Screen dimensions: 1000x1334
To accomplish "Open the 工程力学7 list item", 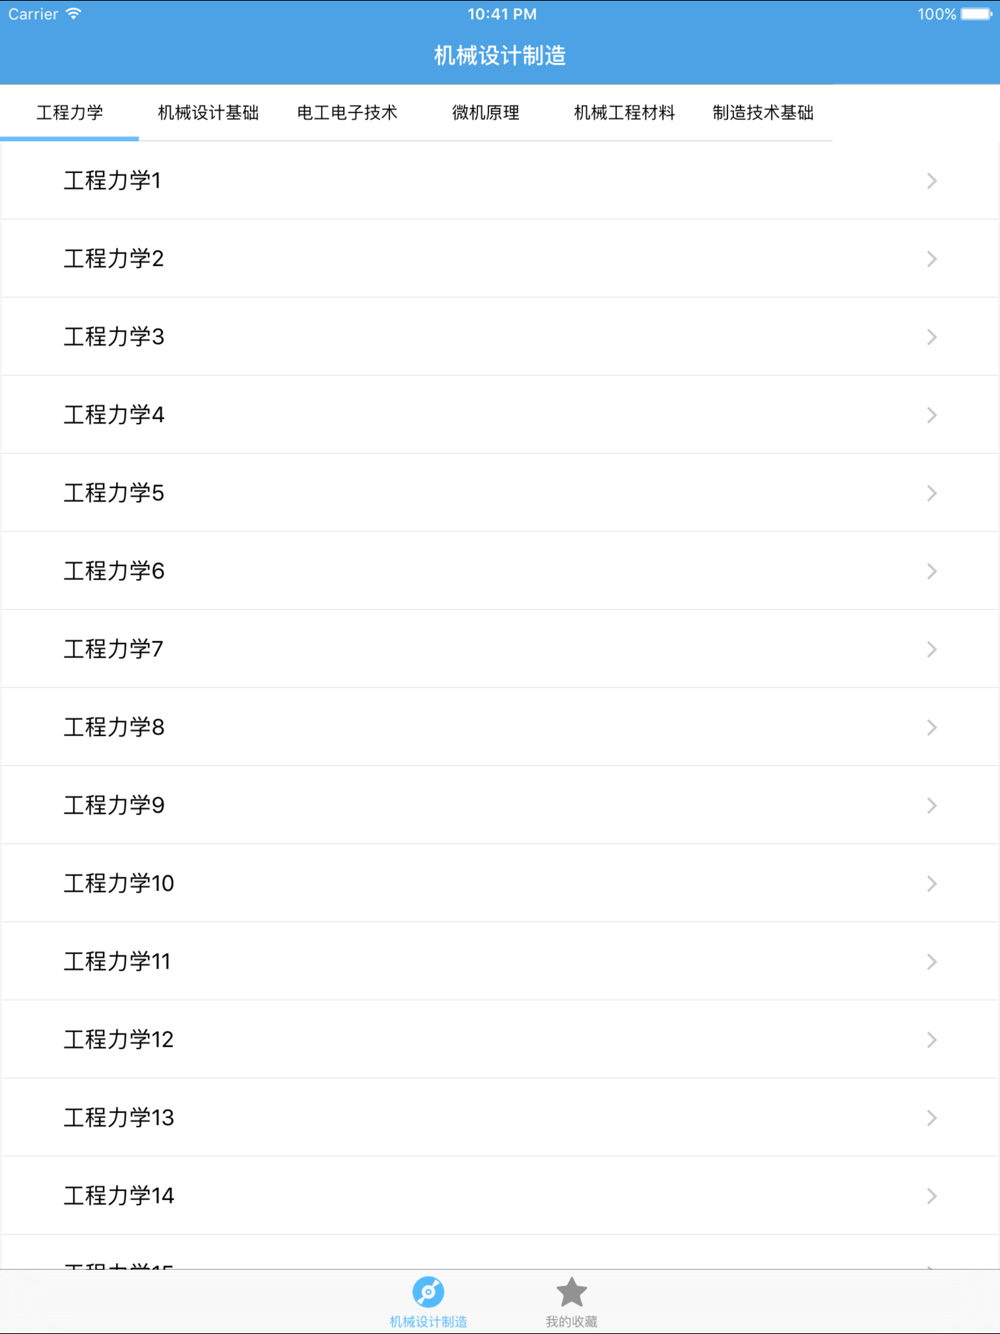I will pyautogui.click(x=500, y=649).
